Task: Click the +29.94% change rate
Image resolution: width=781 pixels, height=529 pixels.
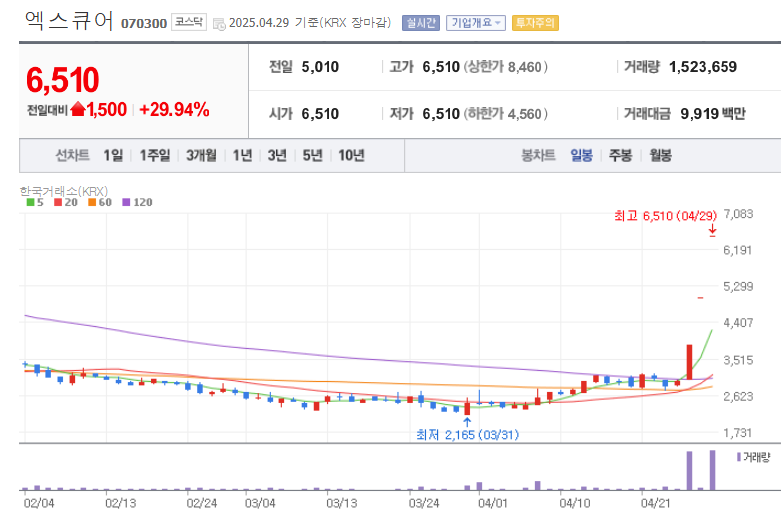Action: click(x=174, y=110)
